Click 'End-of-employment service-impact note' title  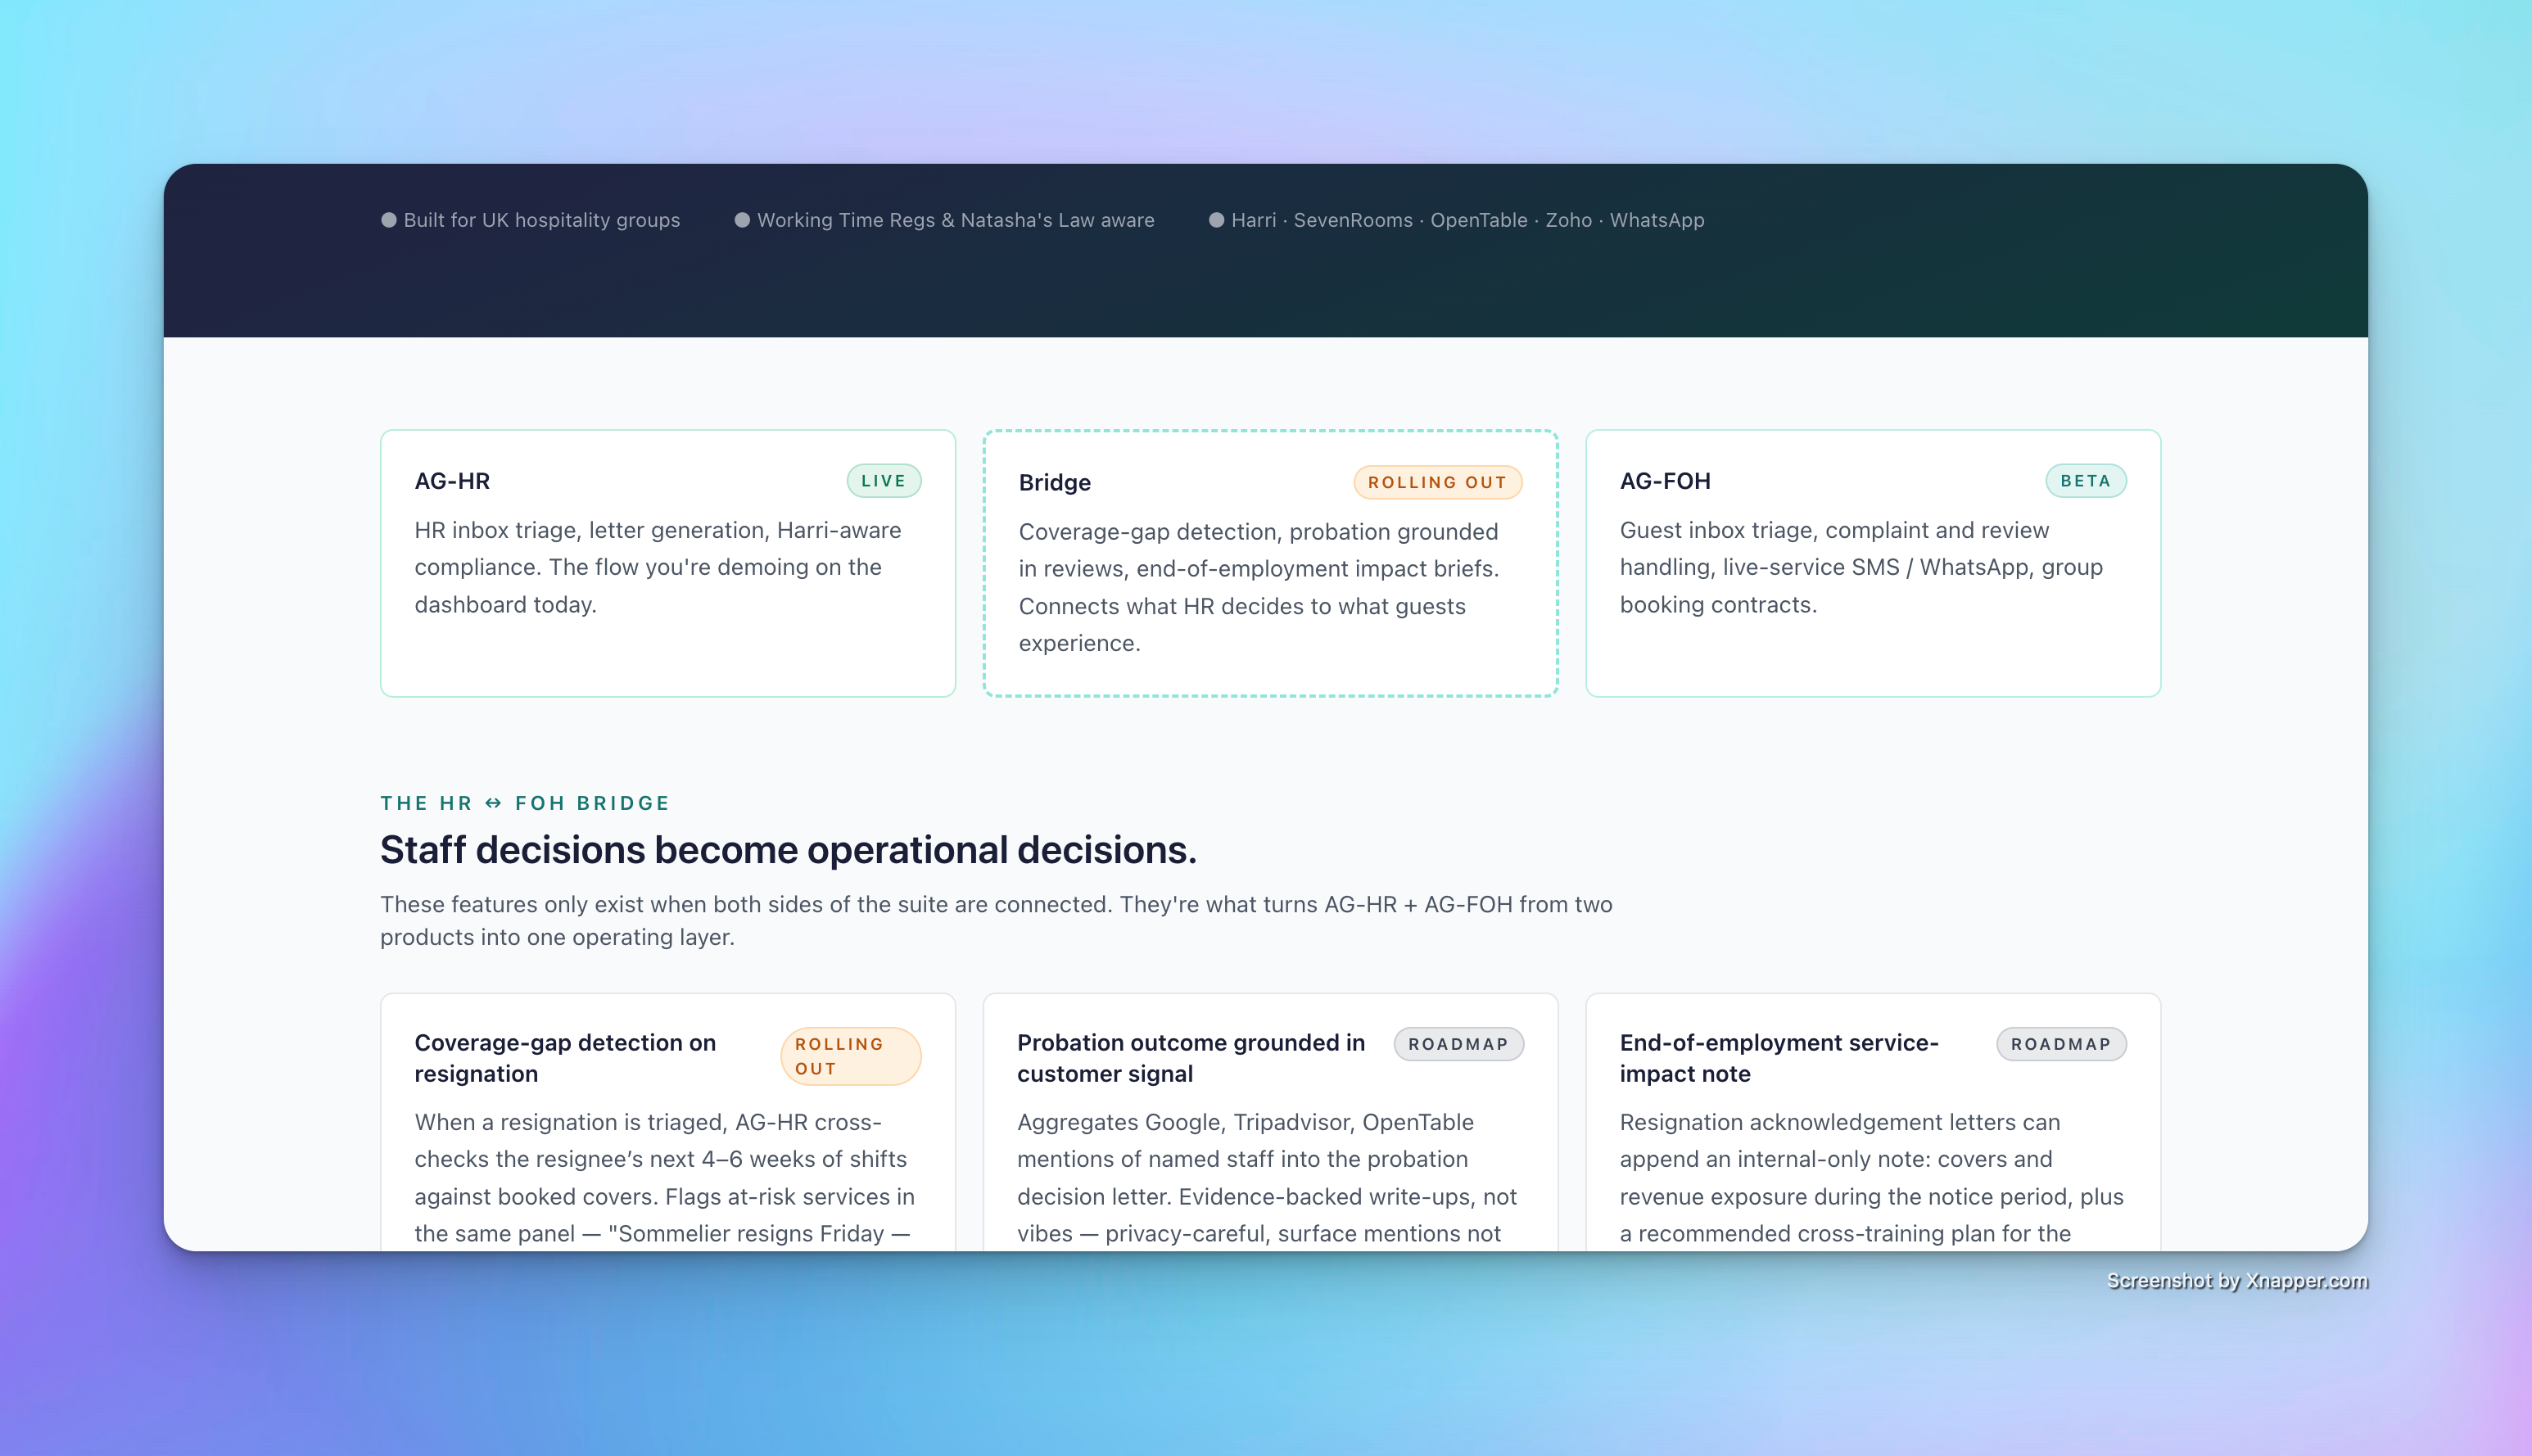pyautogui.click(x=1779, y=1058)
